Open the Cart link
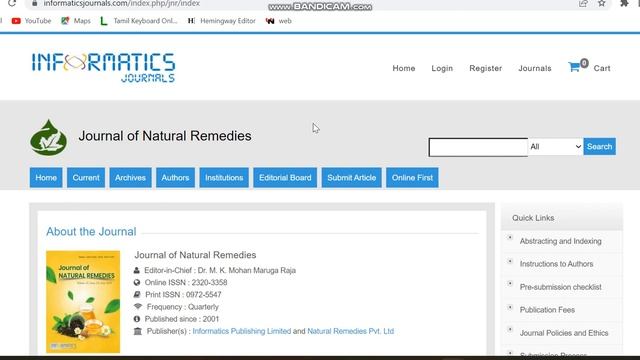The height and width of the screenshot is (360, 640). (602, 68)
